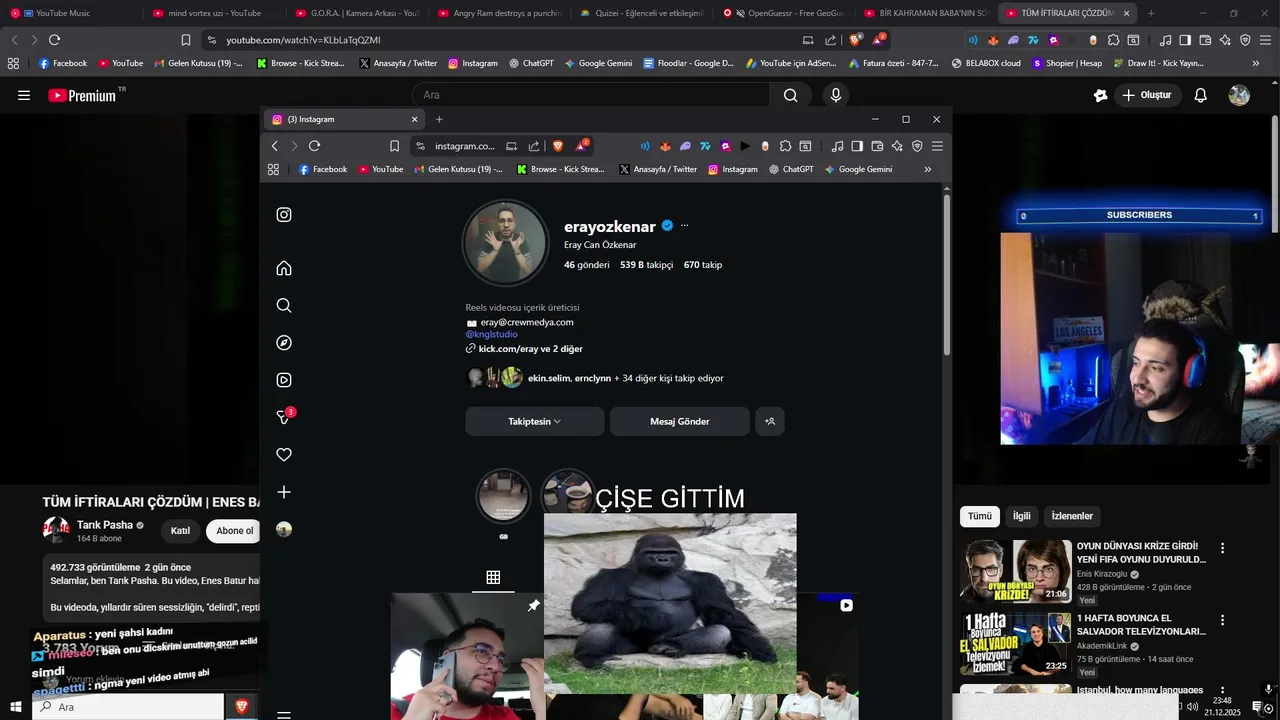Click the YouTube search magnifier button
The width and height of the screenshot is (1280, 720).
coord(791,95)
